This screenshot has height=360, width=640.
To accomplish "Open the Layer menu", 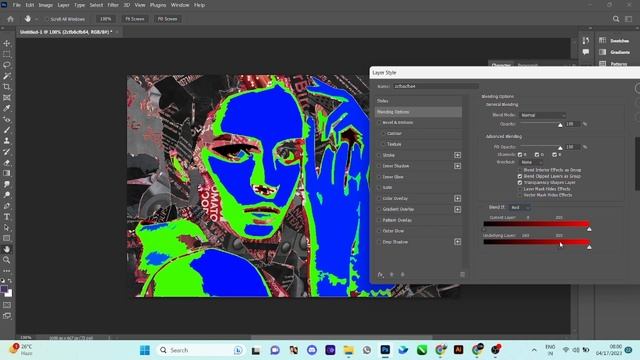I will click(63, 5).
